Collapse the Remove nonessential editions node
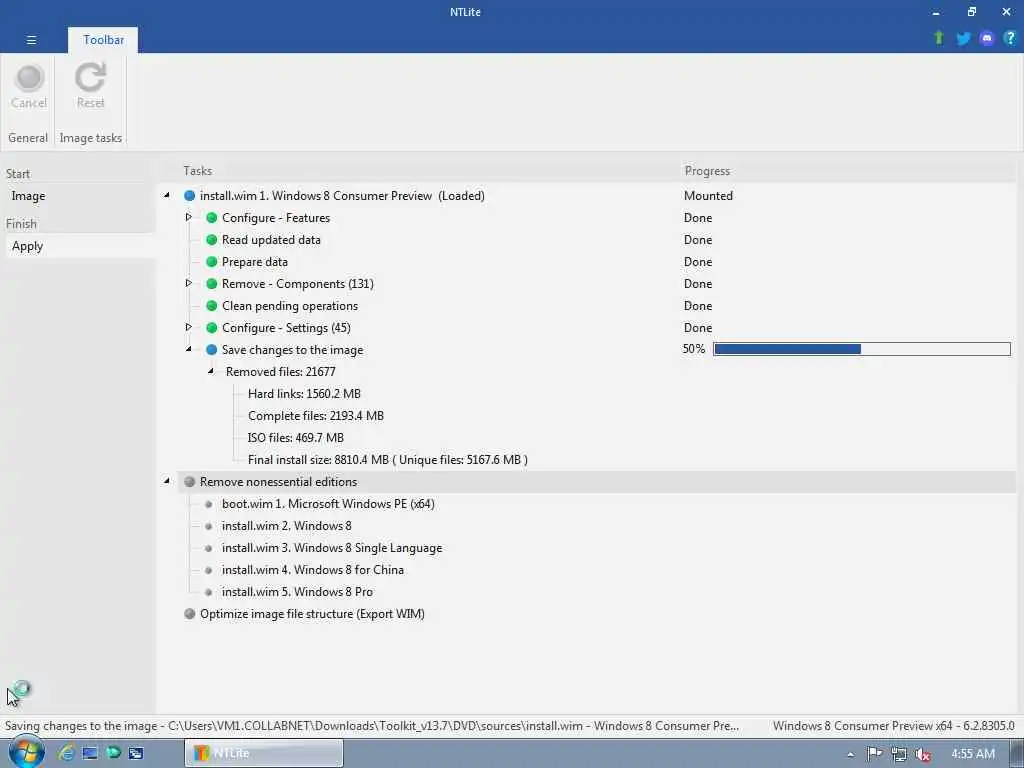This screenshot has width=1024, height=768. pos(167,481)
